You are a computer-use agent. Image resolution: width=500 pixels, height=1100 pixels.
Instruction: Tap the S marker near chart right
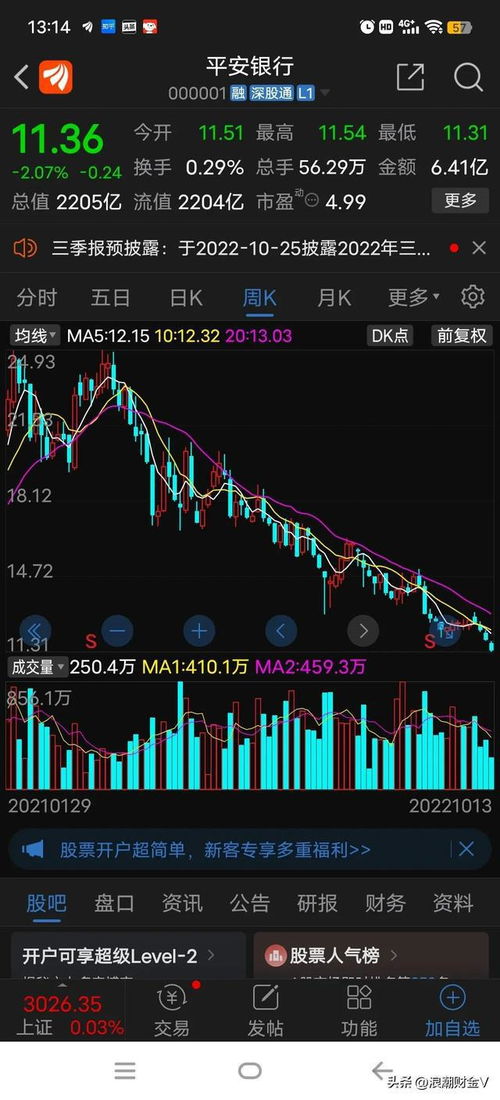coord(429,639)
